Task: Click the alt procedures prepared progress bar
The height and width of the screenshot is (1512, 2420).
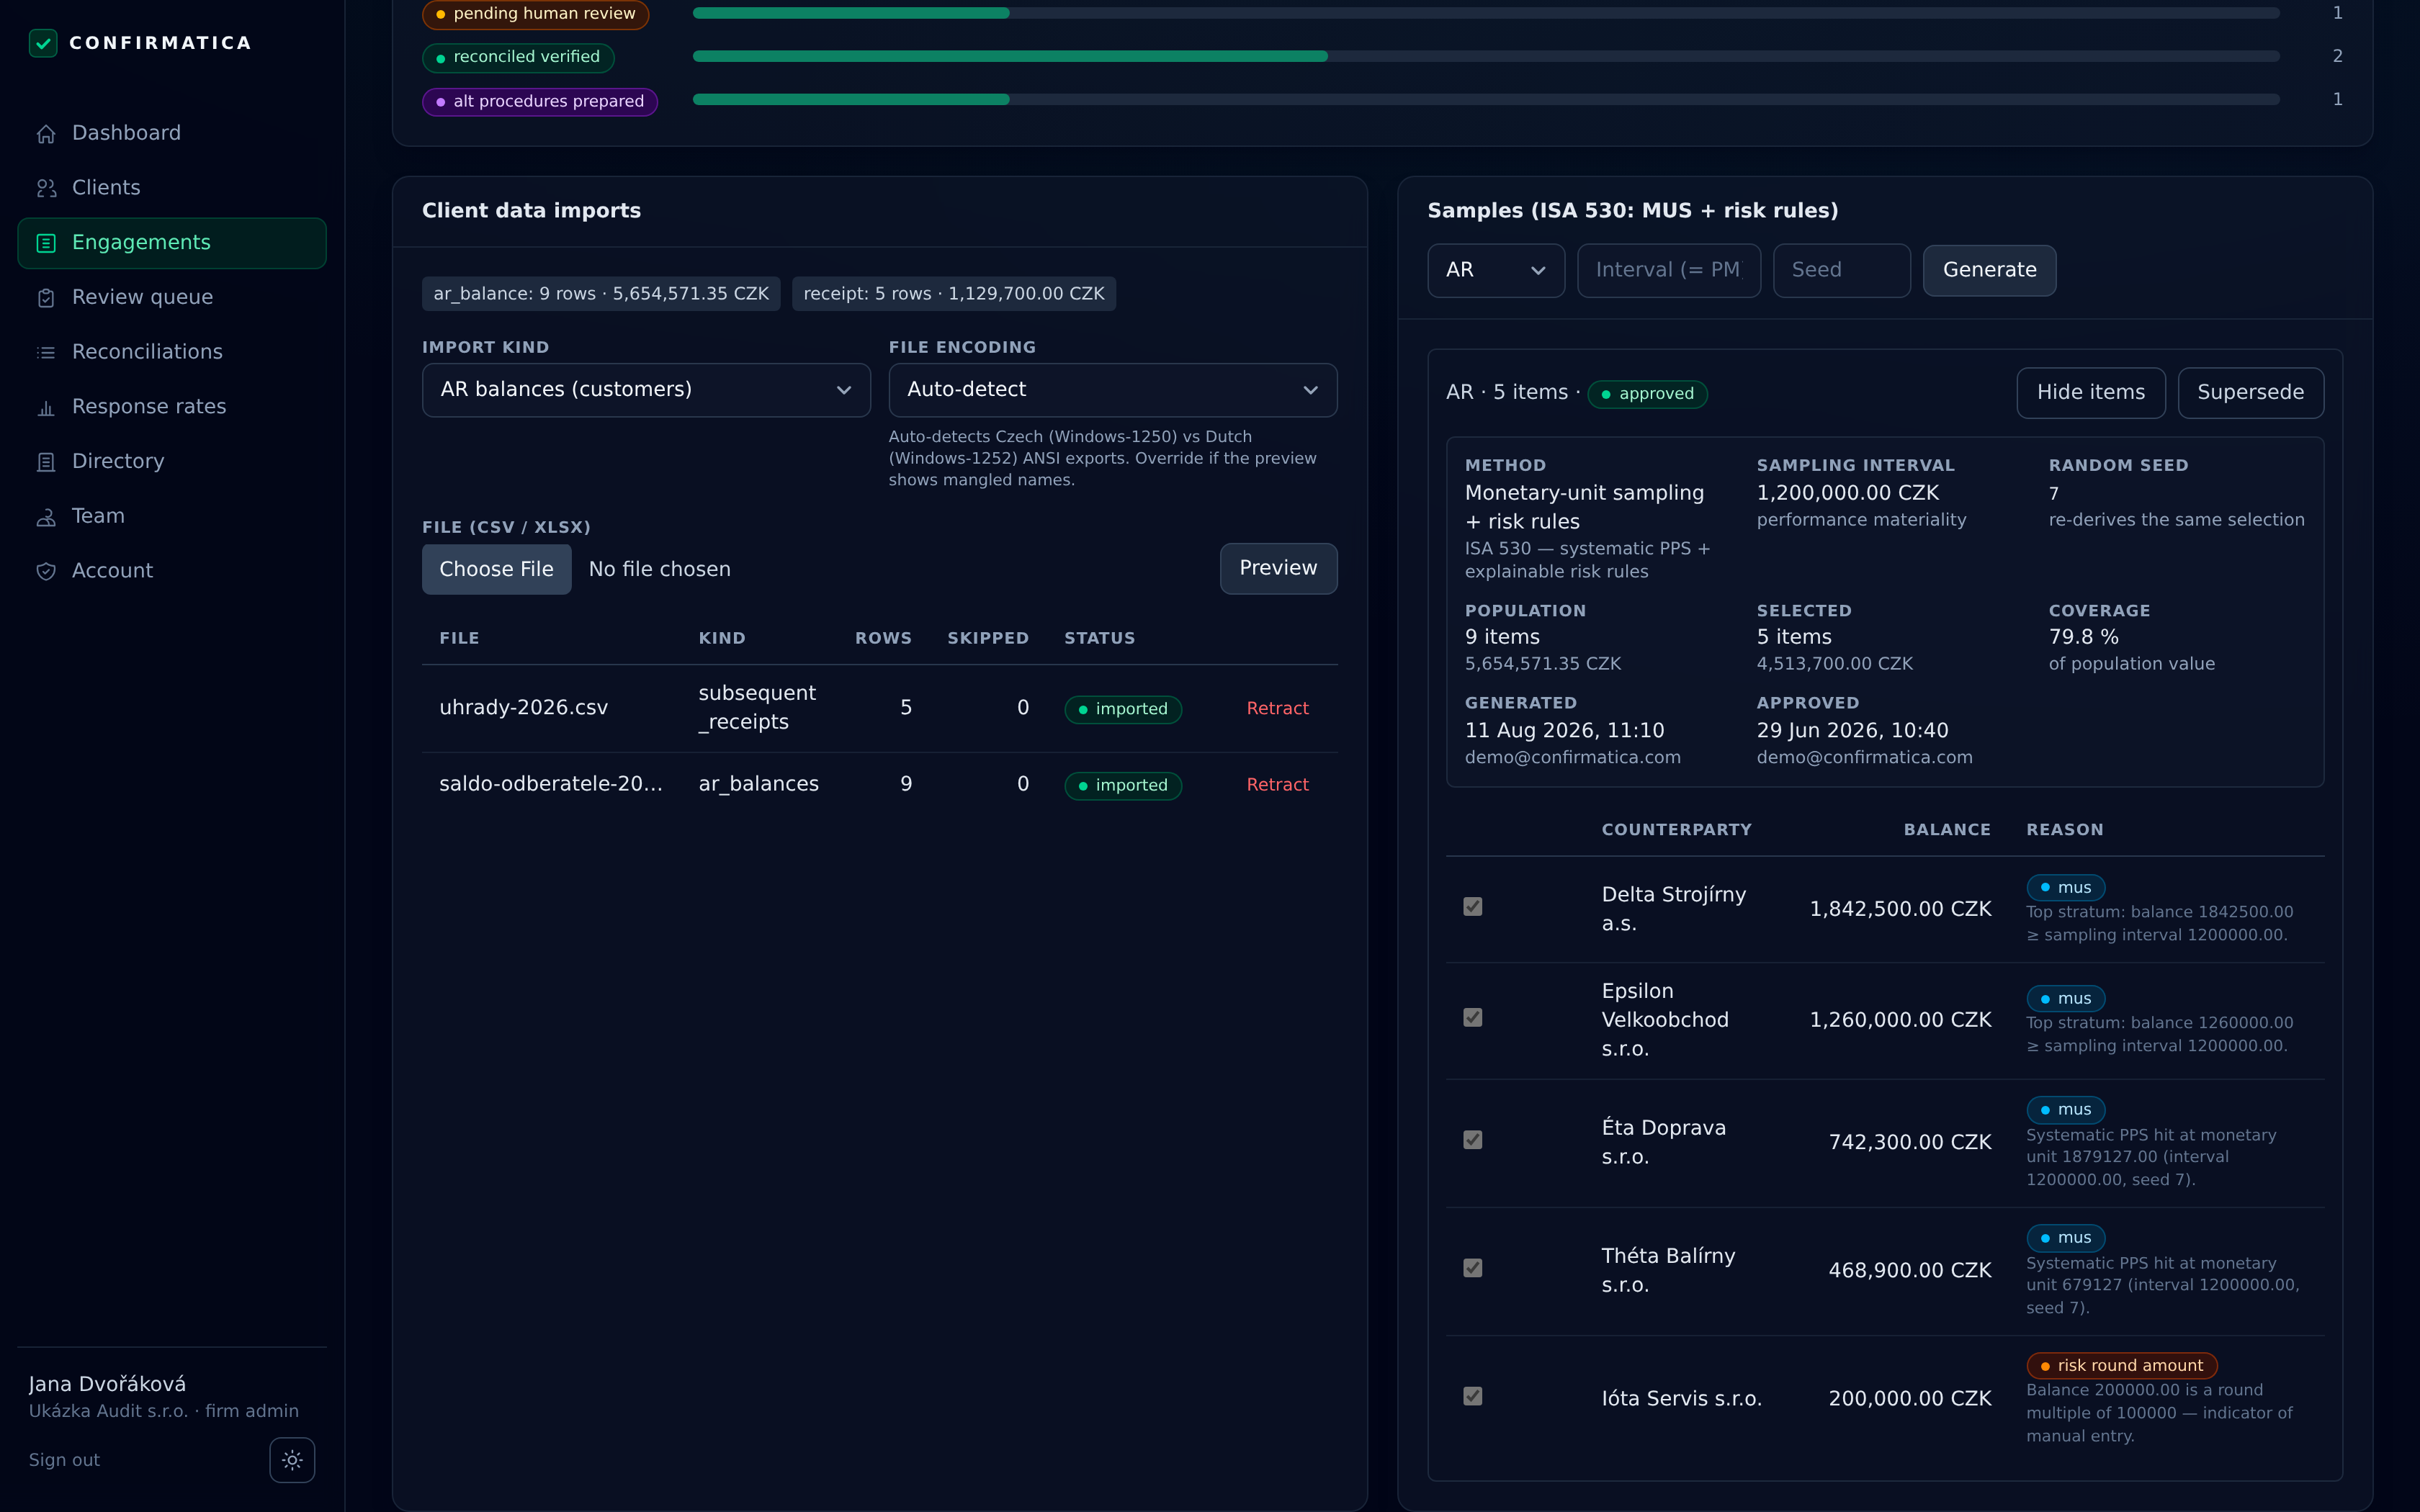Action: point(1486,99)
